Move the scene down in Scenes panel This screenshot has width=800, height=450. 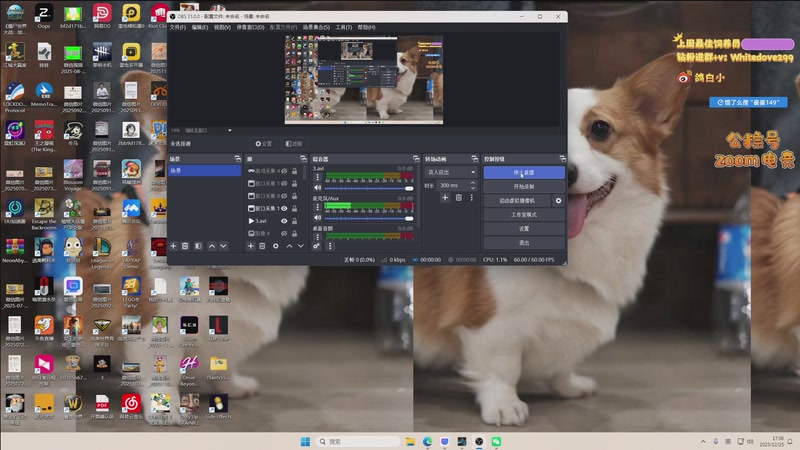tap(223, 246)
